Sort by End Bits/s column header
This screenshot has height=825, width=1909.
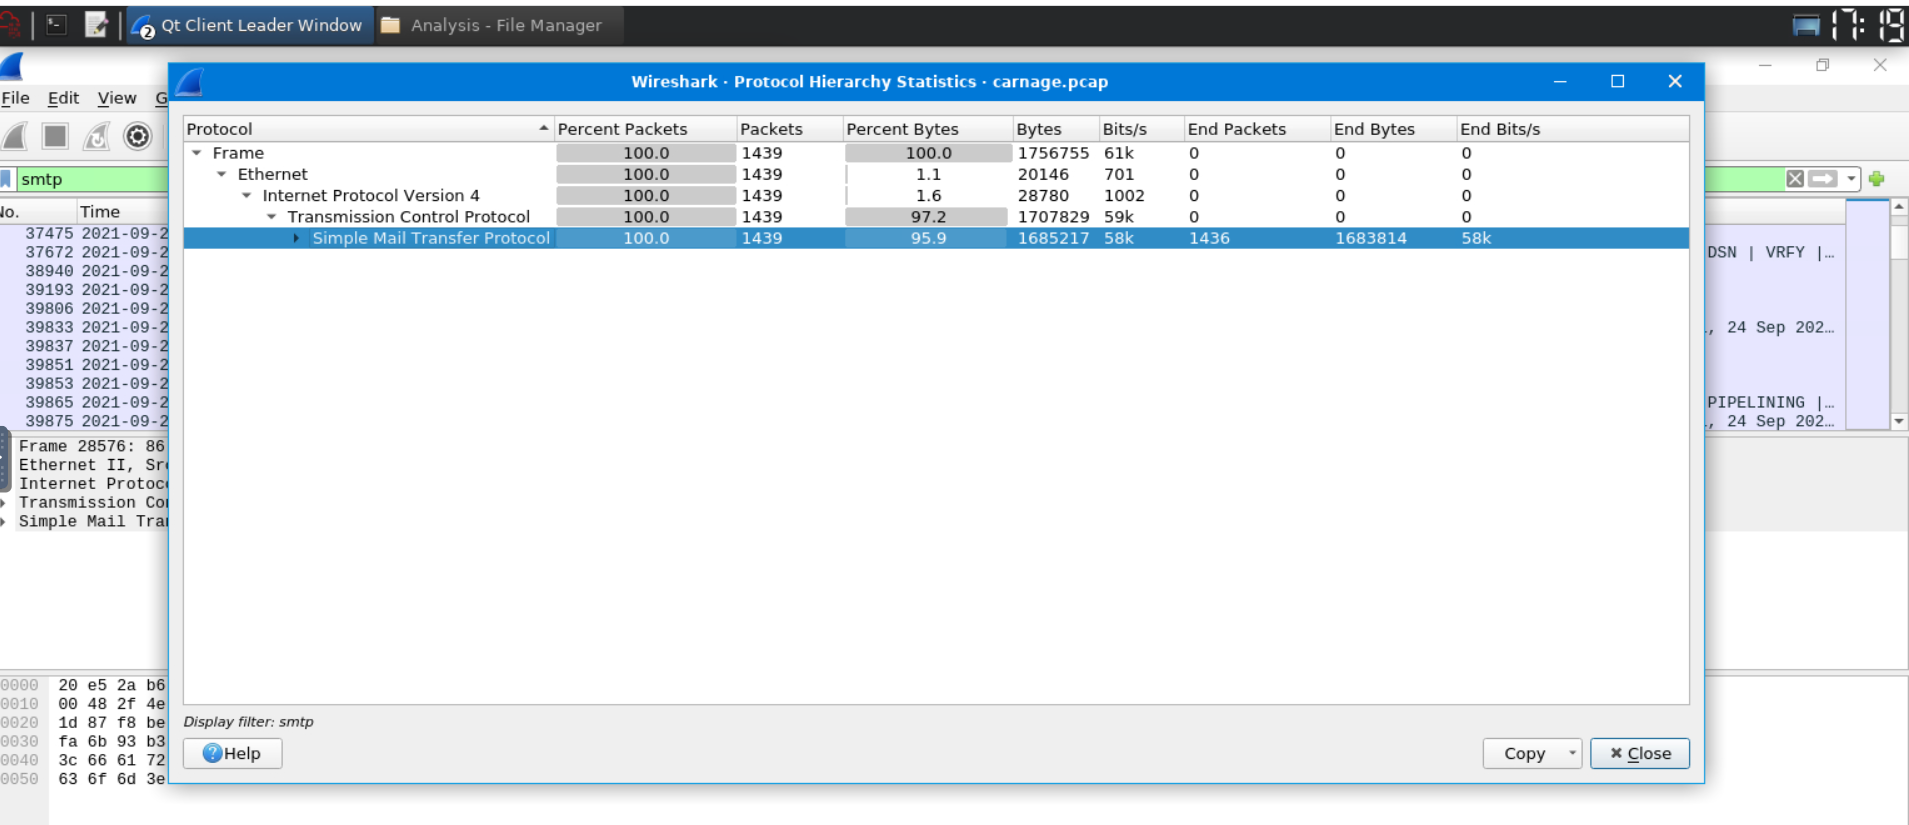1572,129
